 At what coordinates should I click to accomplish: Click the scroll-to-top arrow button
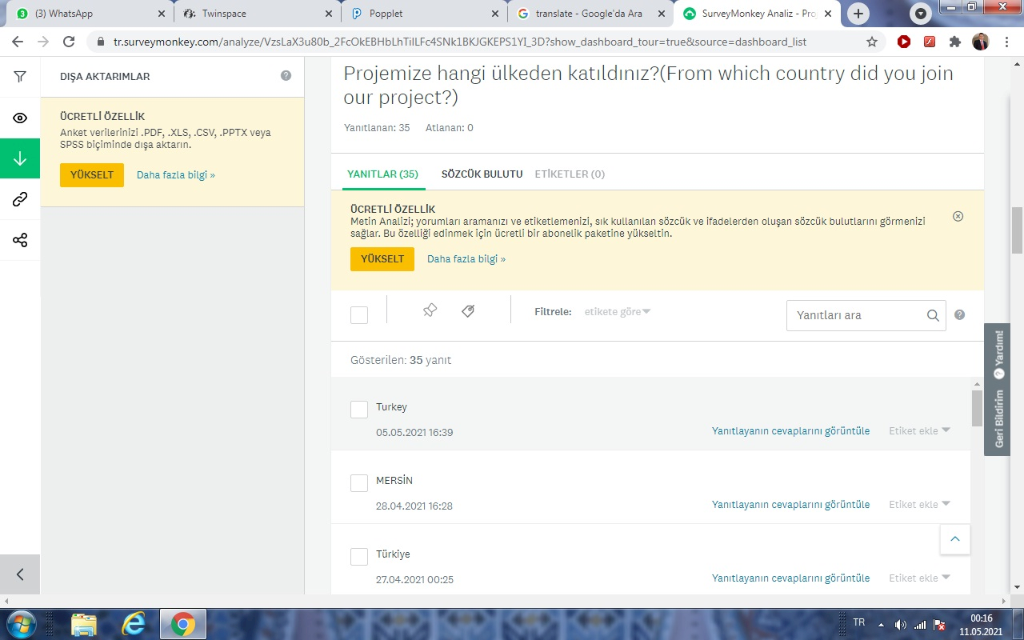955,539
